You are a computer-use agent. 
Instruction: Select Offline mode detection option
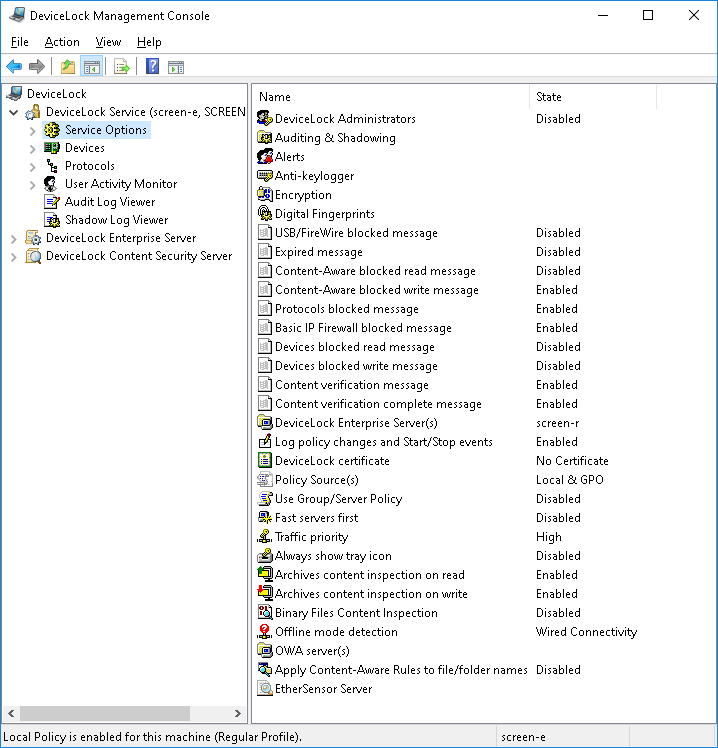point(336,632)
